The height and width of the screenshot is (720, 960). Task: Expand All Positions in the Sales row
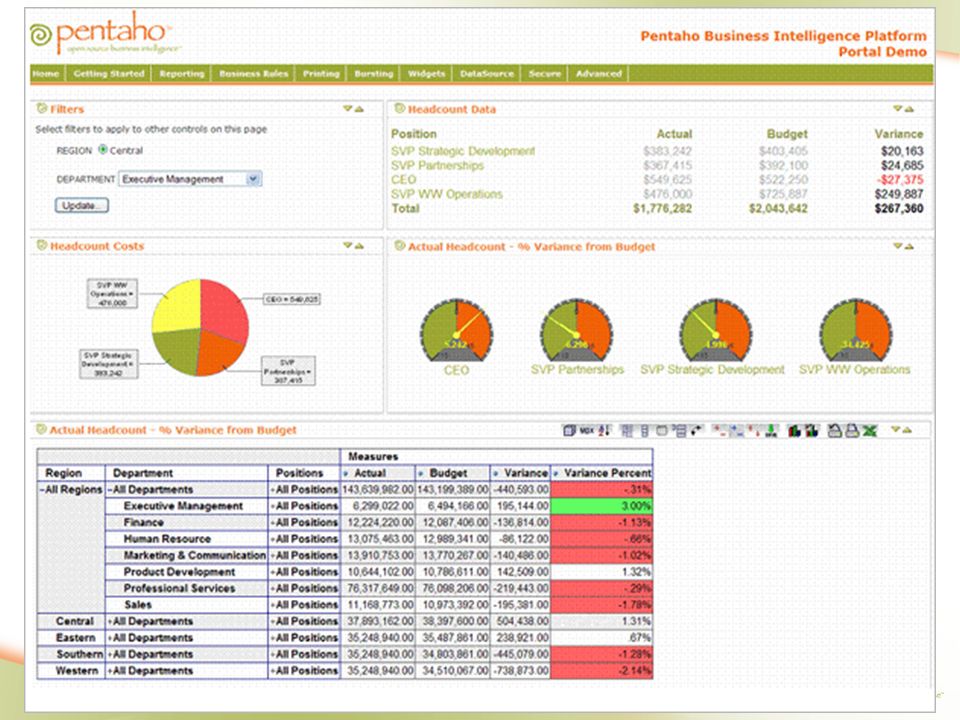pyautogui.click(x=272, y=605)
